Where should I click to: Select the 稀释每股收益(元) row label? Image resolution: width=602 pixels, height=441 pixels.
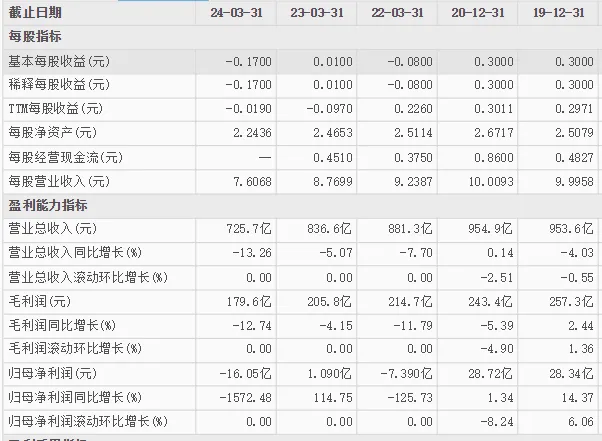58,84
